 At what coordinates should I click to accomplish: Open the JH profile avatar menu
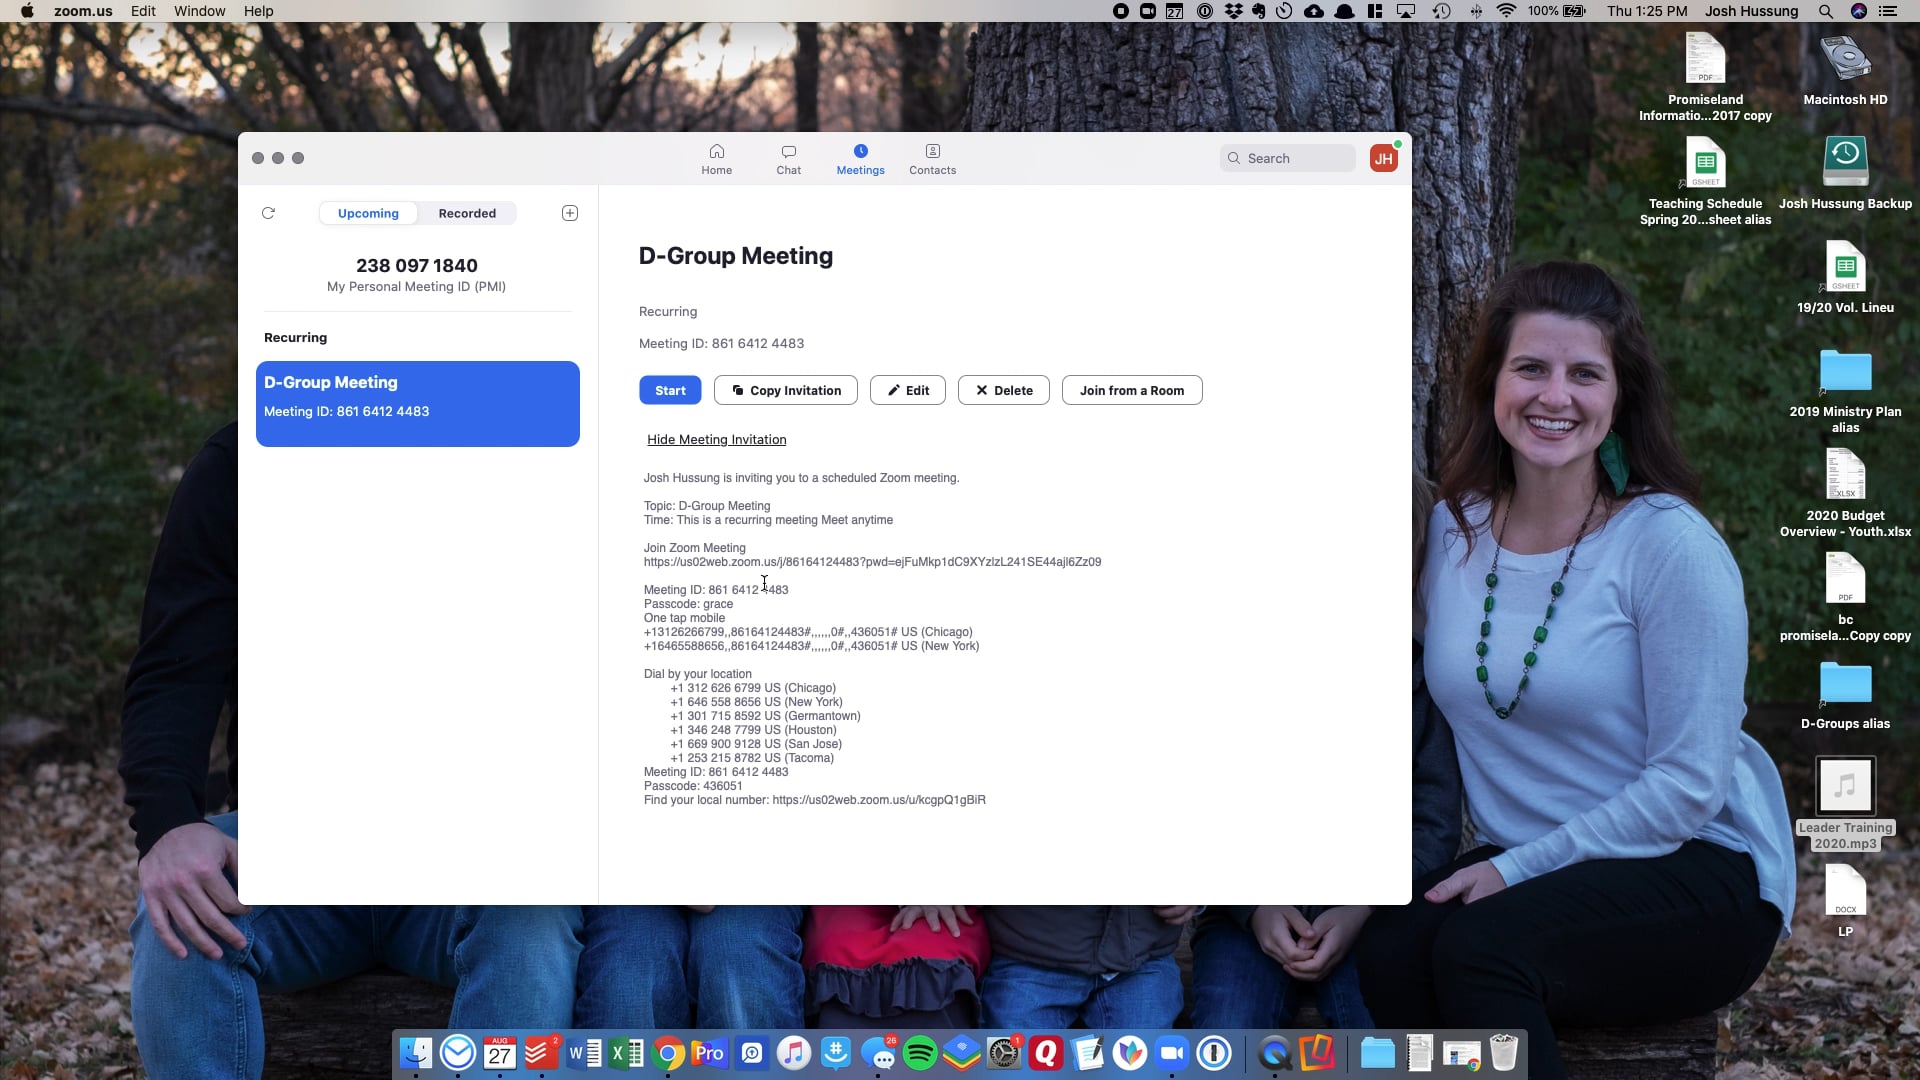click(1384, 158)
